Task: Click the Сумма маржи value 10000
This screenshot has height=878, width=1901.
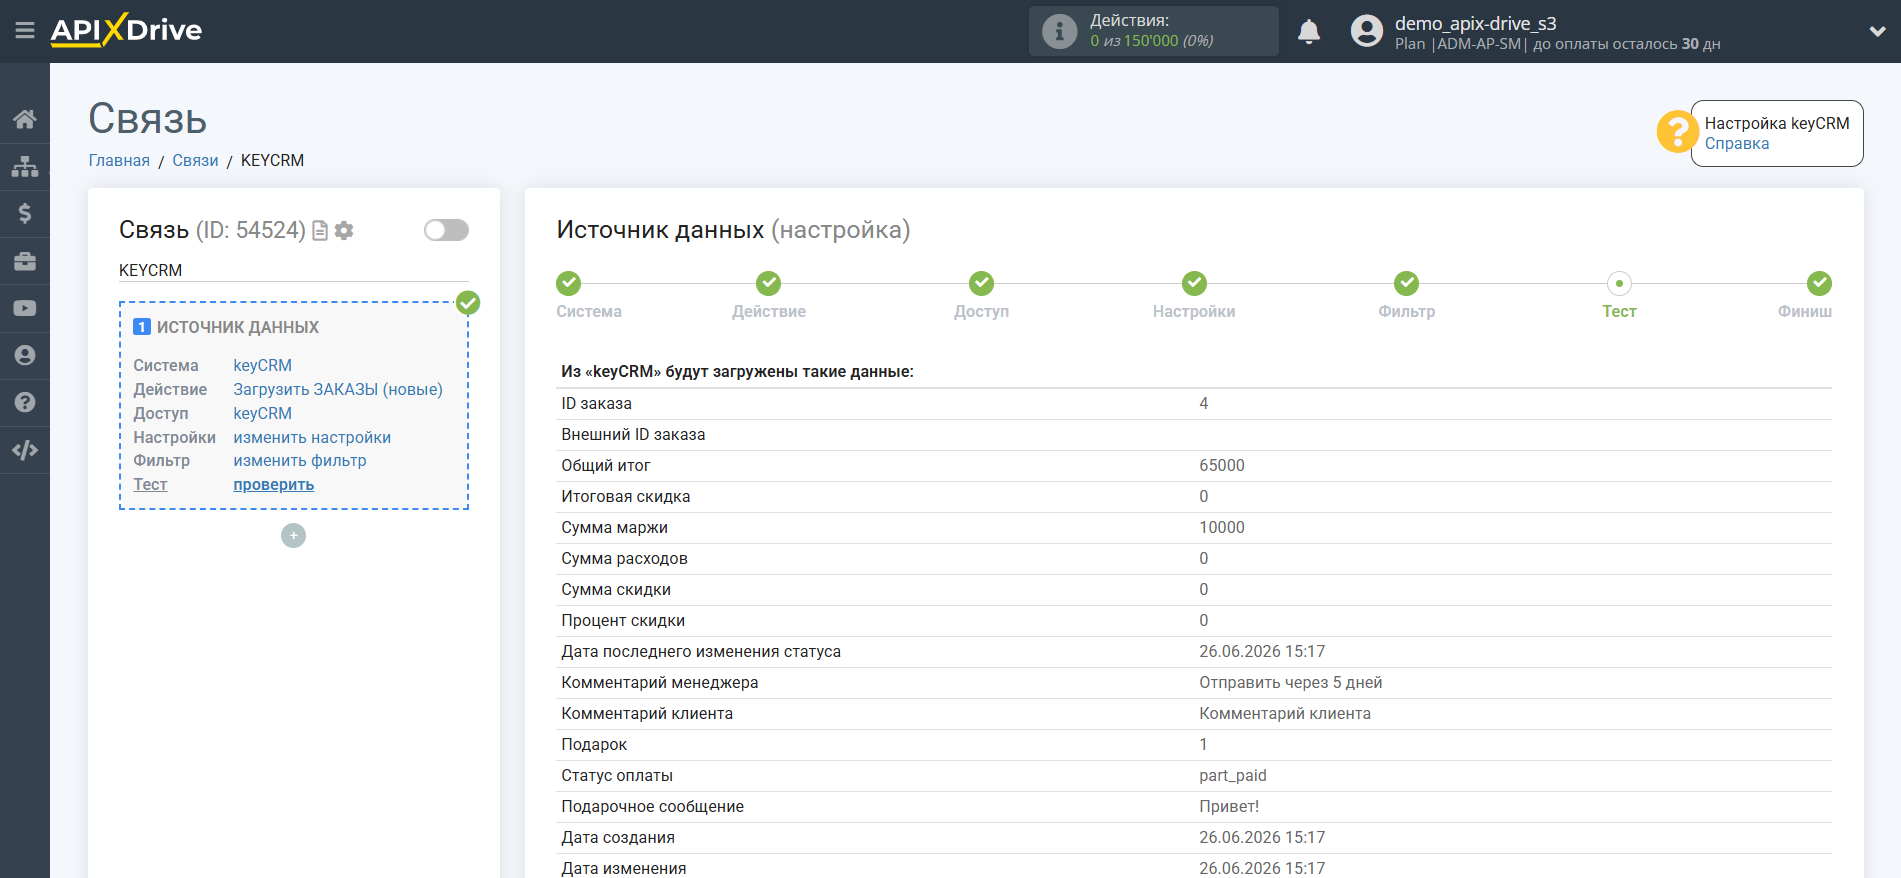Action: coord(1222,527)
